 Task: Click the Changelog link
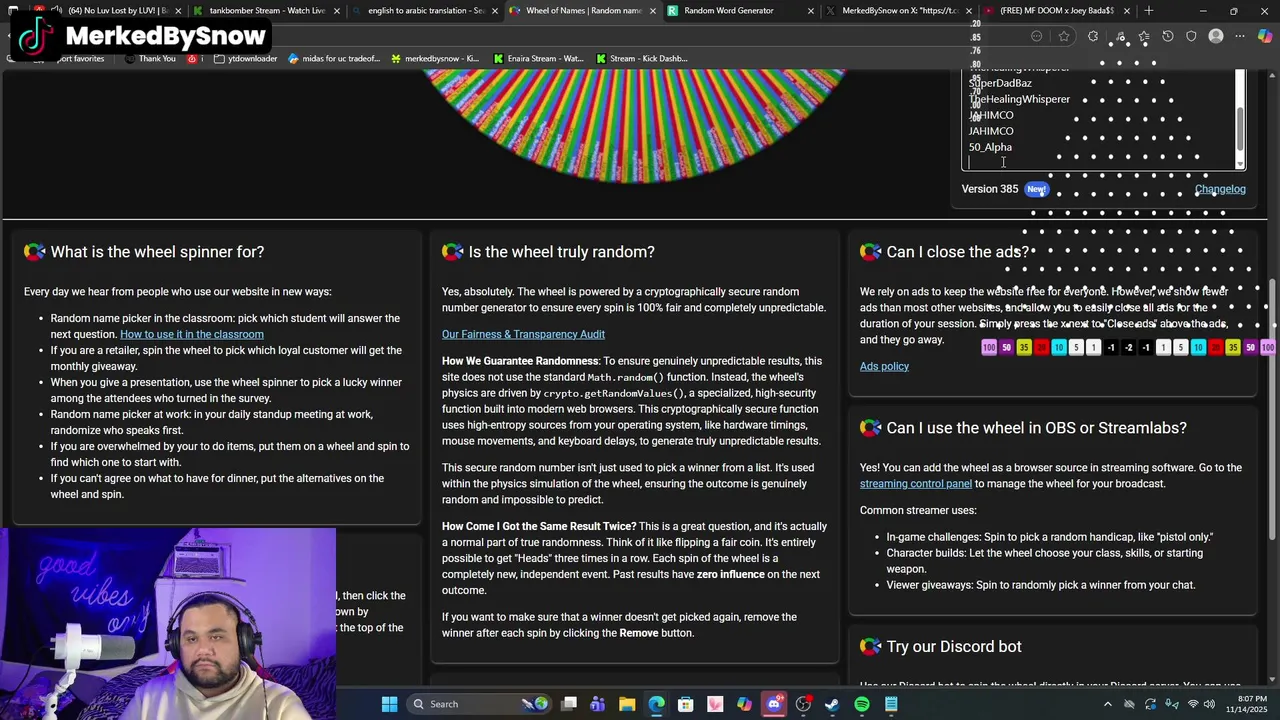click(x=1220, y=189)
